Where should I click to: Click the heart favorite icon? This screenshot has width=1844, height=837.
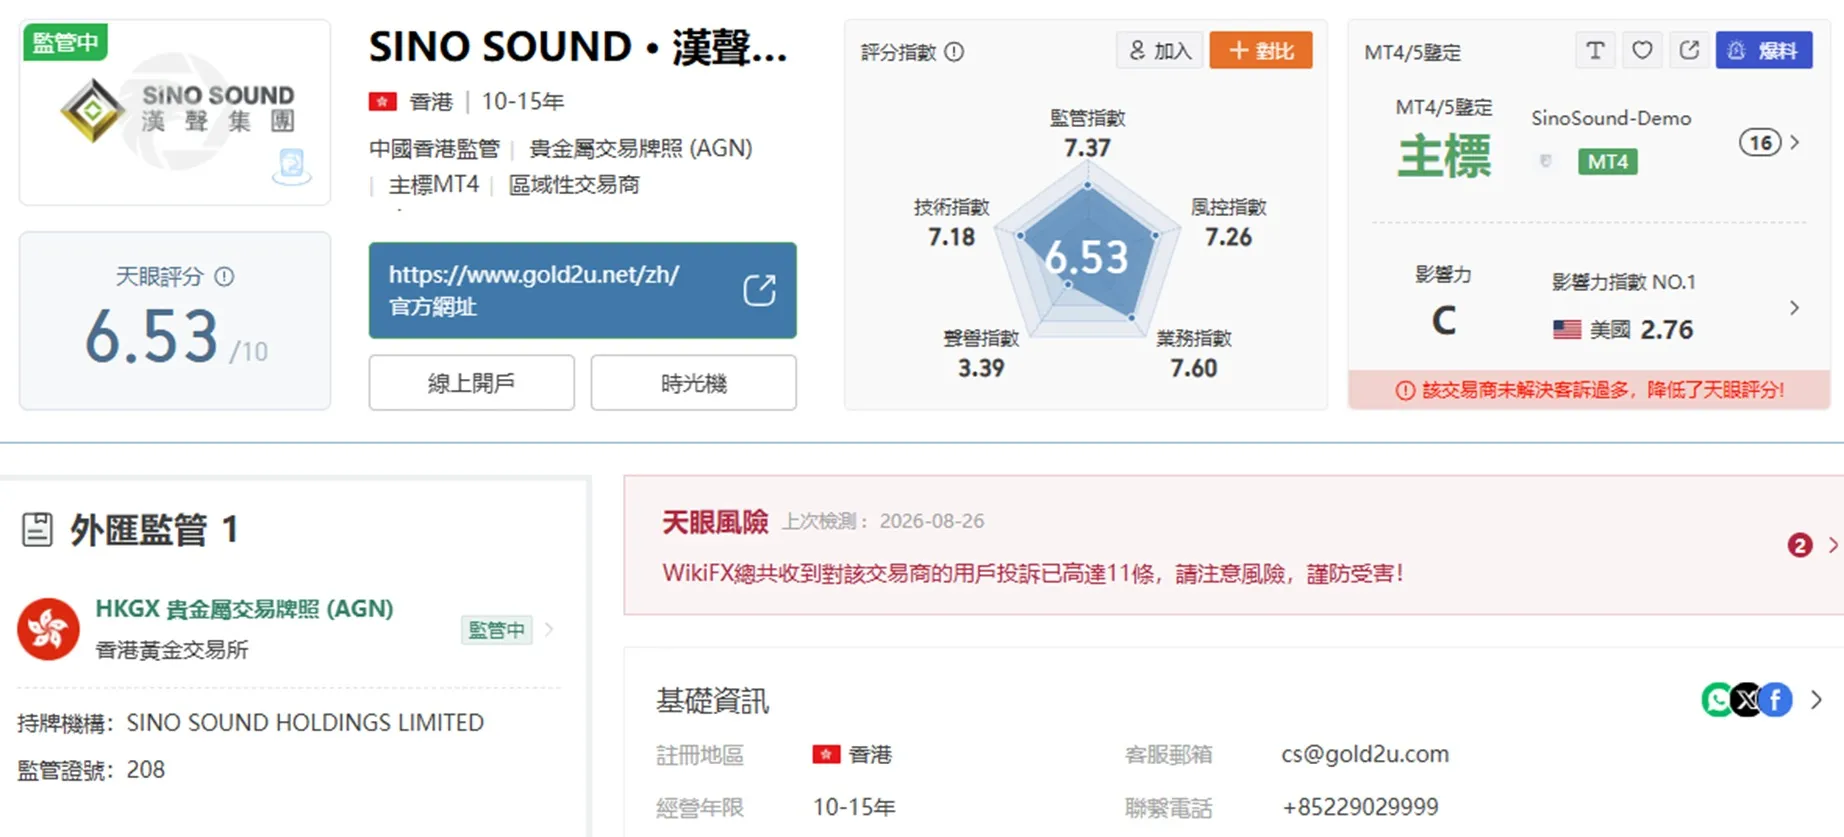coord(1642,50)
